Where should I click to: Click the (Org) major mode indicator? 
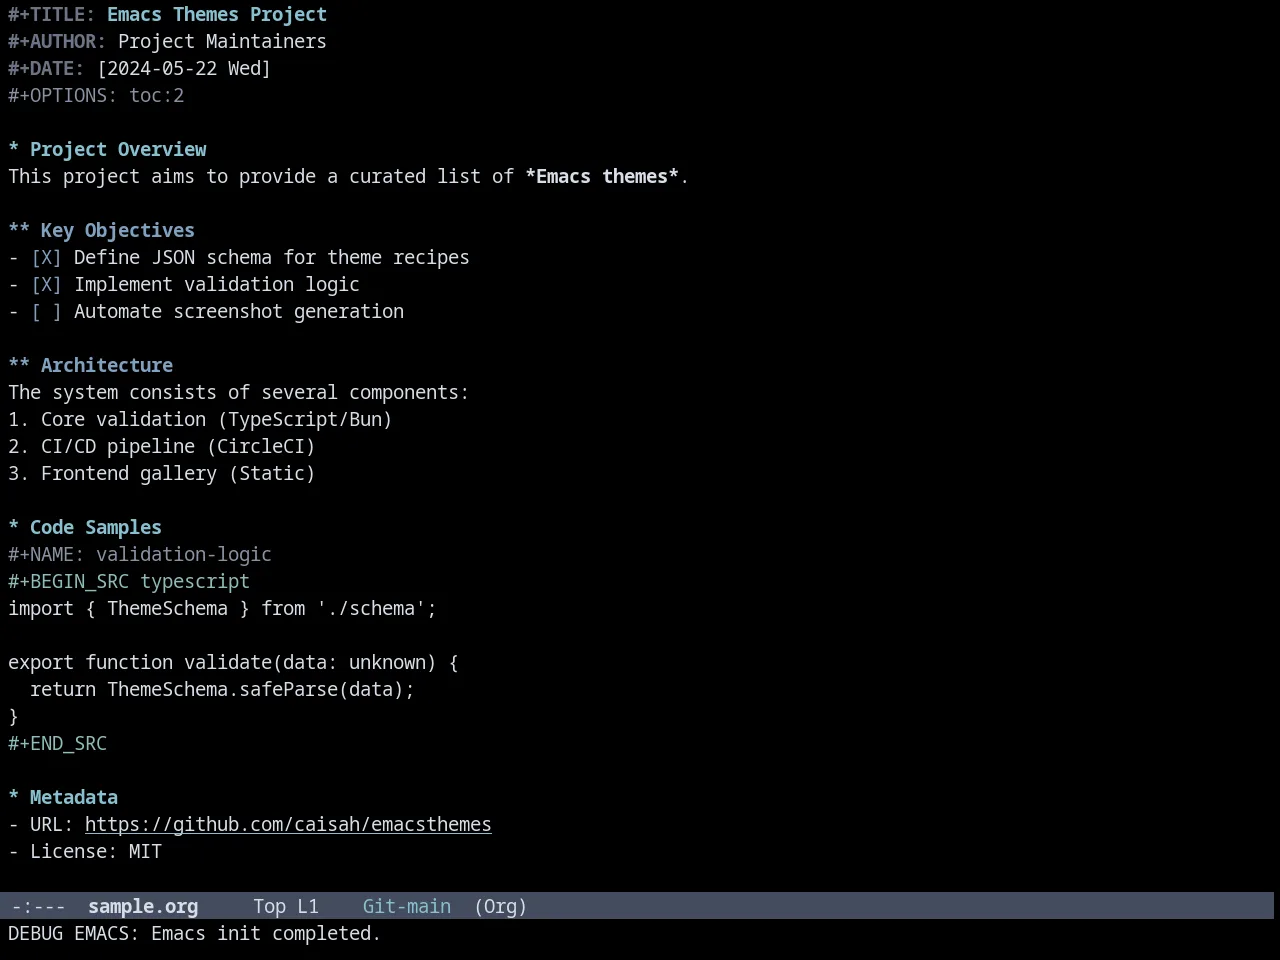click(x=500, y=907)
